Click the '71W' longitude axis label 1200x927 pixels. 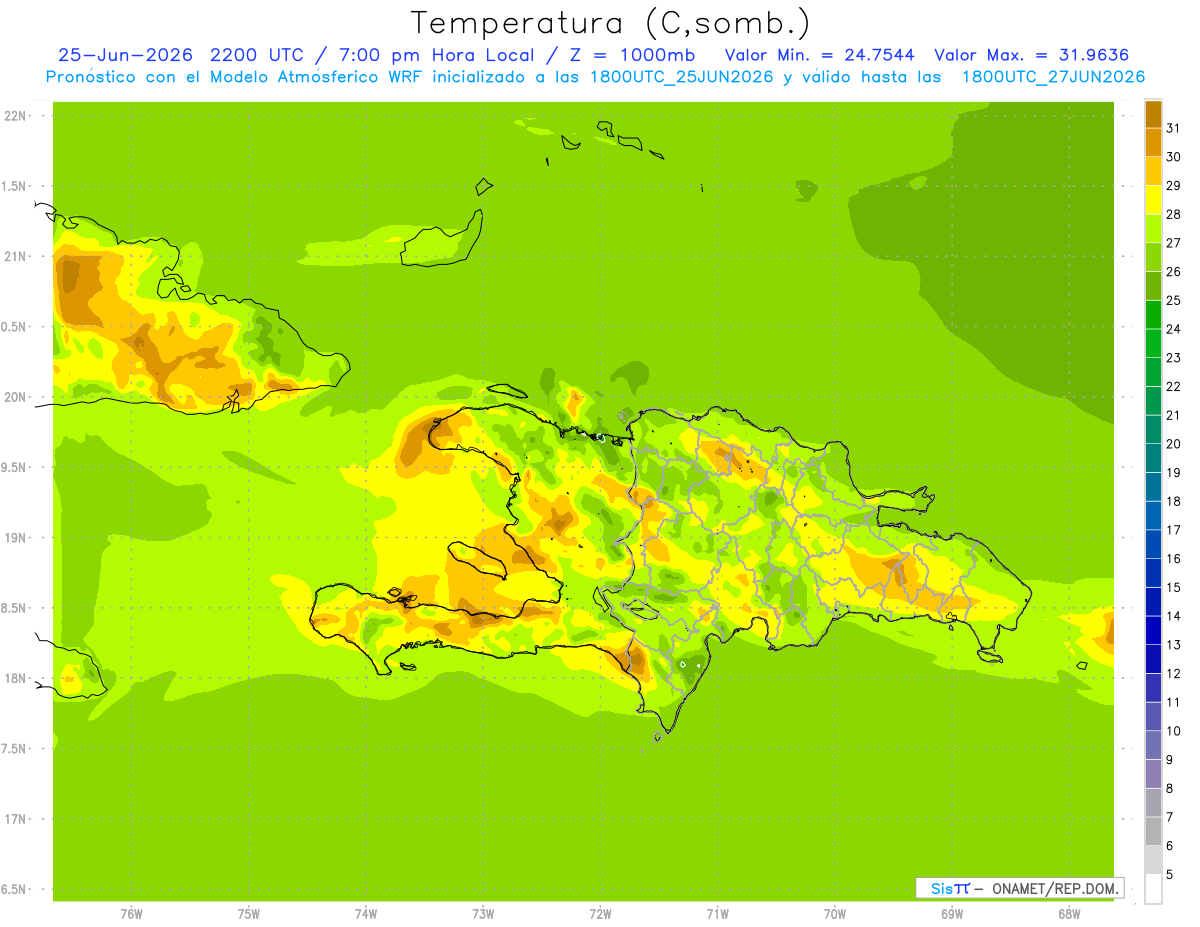(717, 914)
